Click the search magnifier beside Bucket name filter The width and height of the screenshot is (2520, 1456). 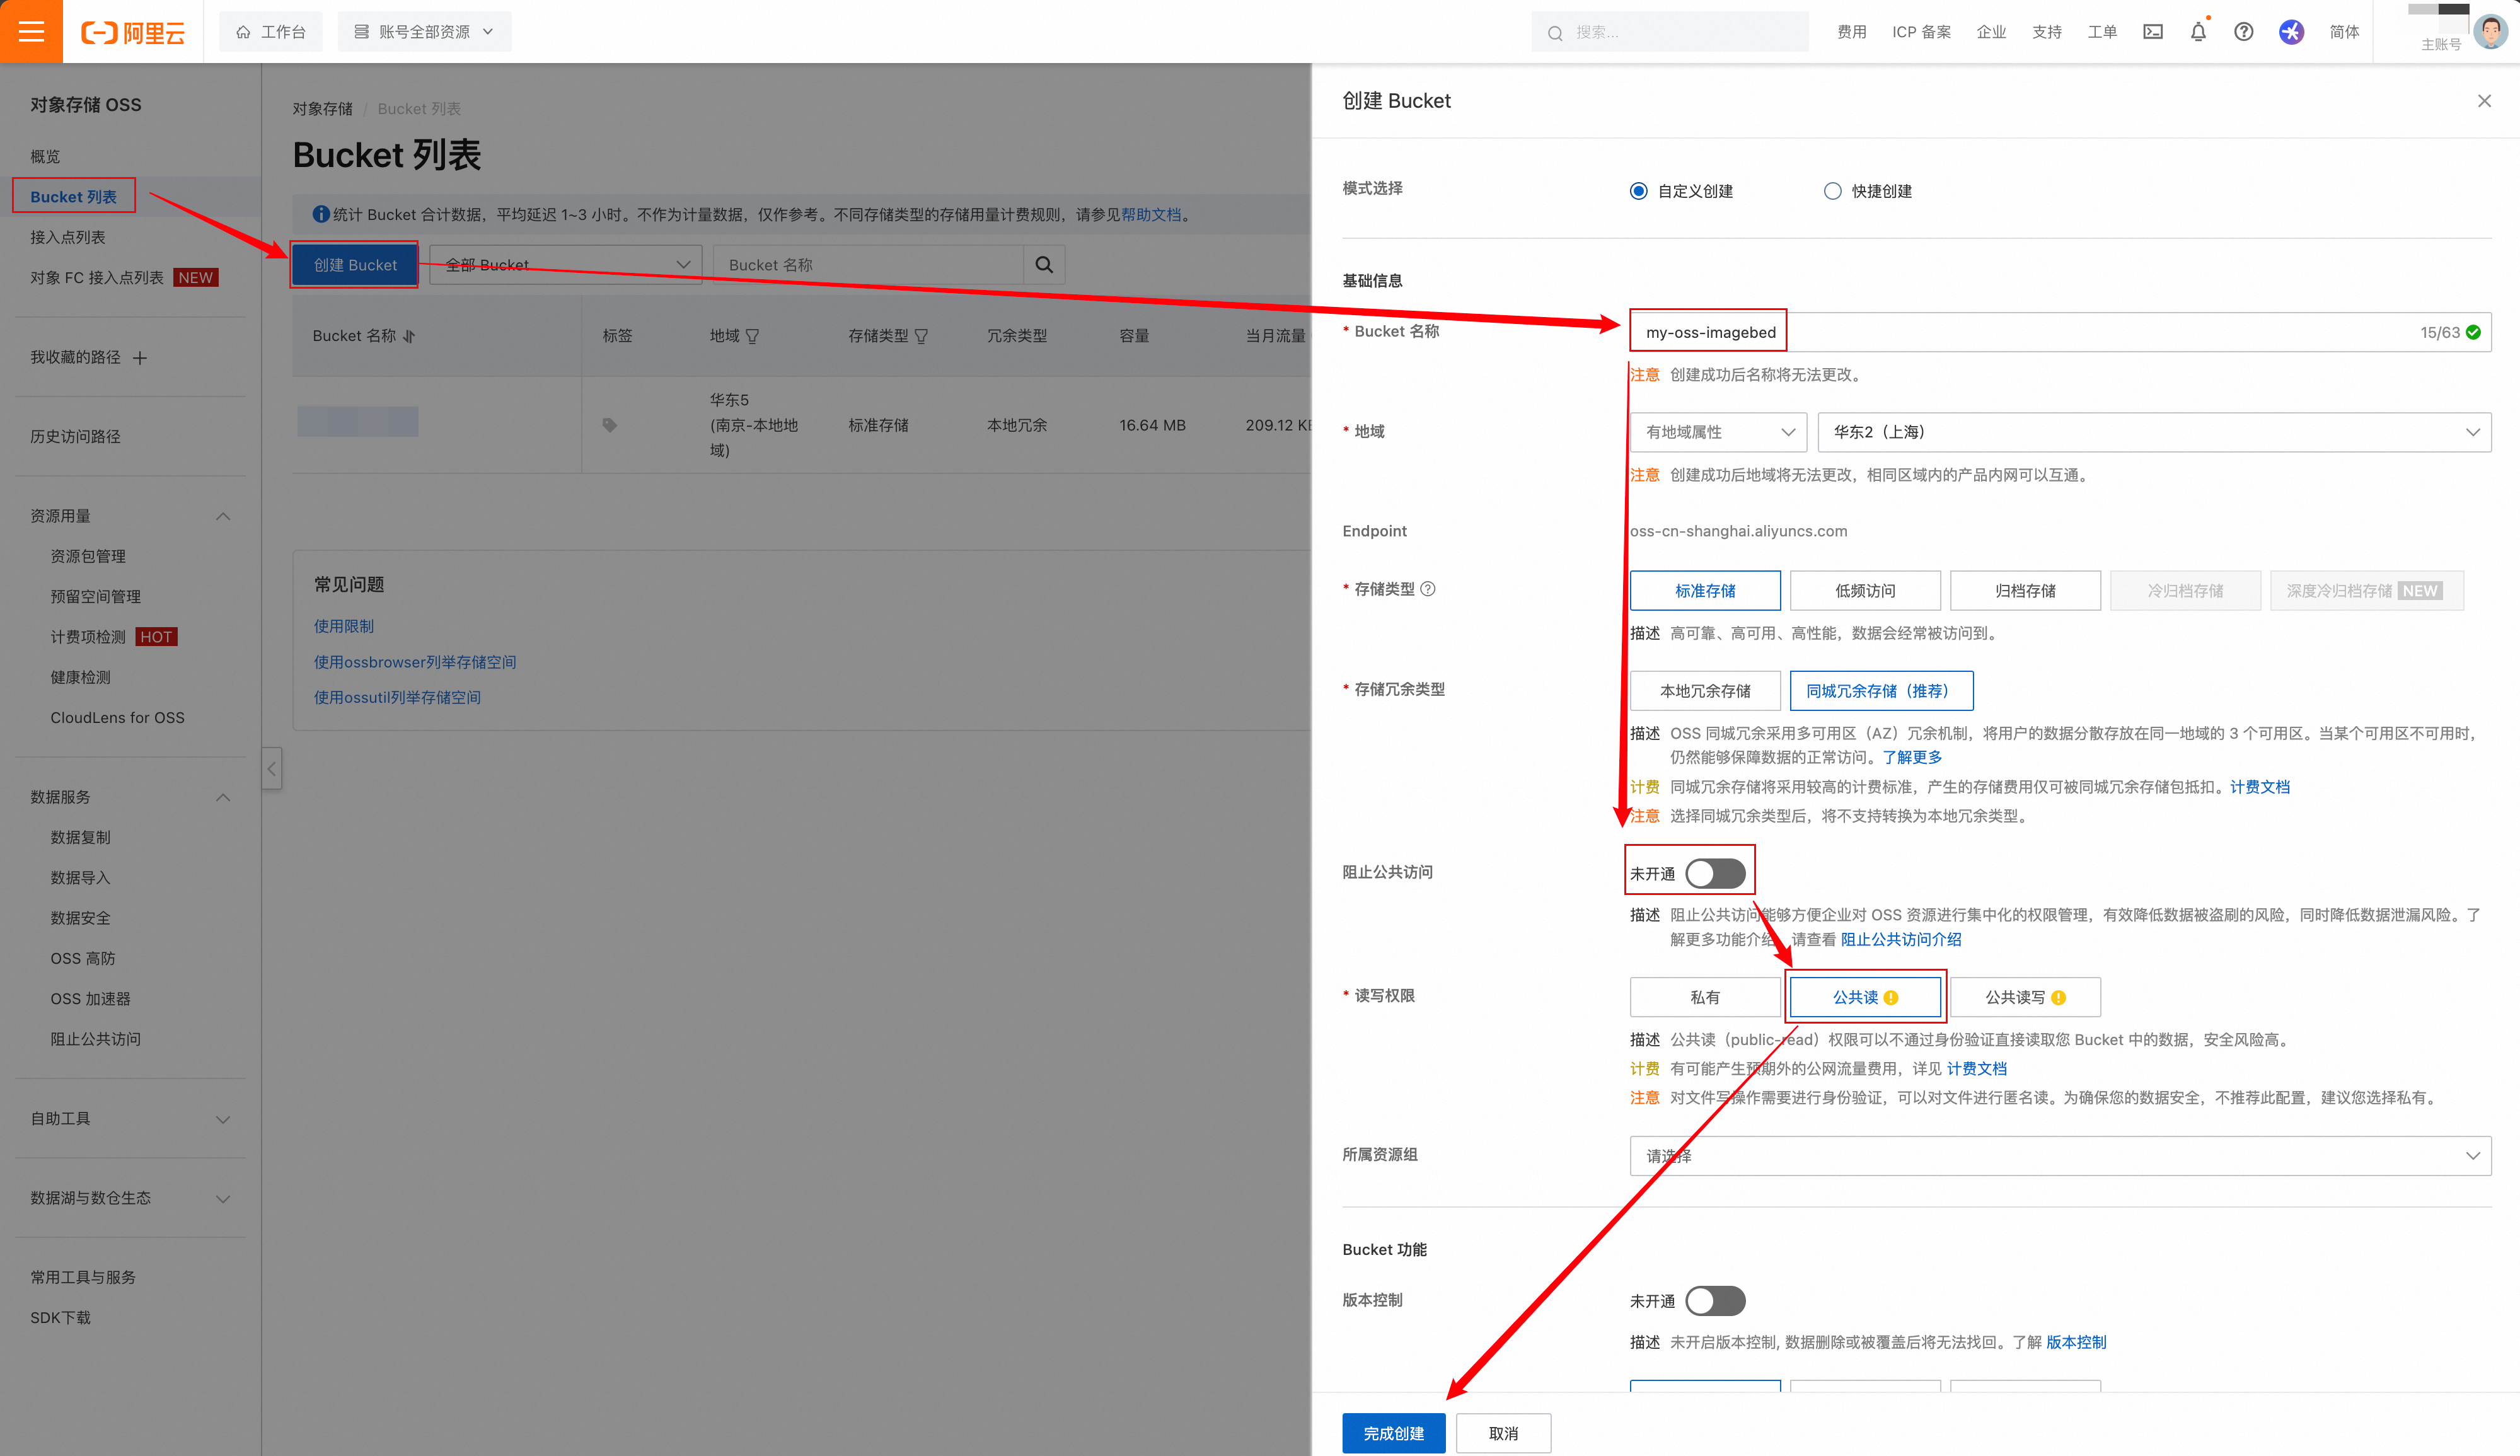pyautogui.click(x=1044, y=265)
